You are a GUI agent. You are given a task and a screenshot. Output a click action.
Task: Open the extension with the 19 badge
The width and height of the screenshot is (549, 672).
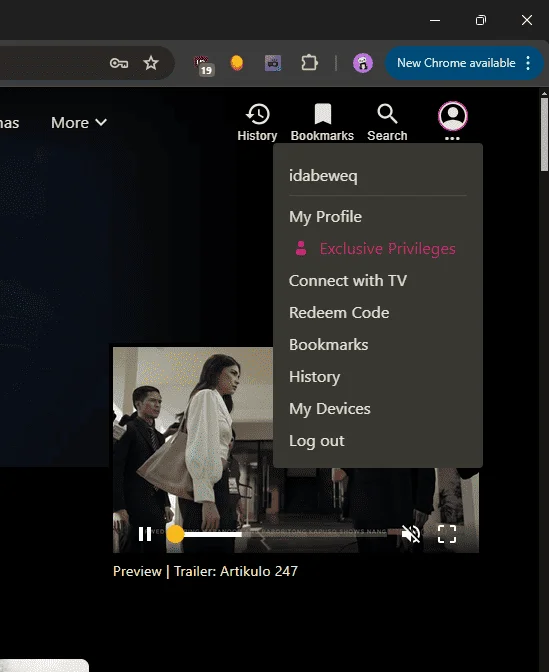203,65
